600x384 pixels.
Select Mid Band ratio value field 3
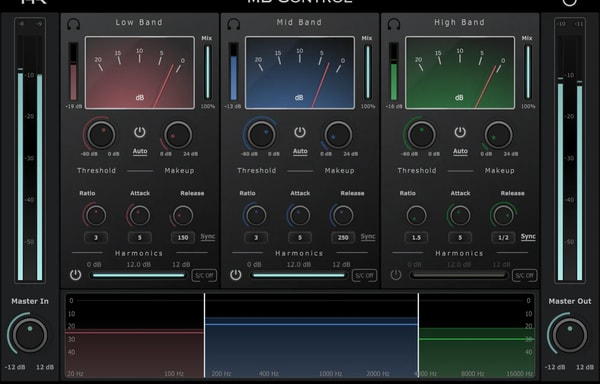pos(256,238)
